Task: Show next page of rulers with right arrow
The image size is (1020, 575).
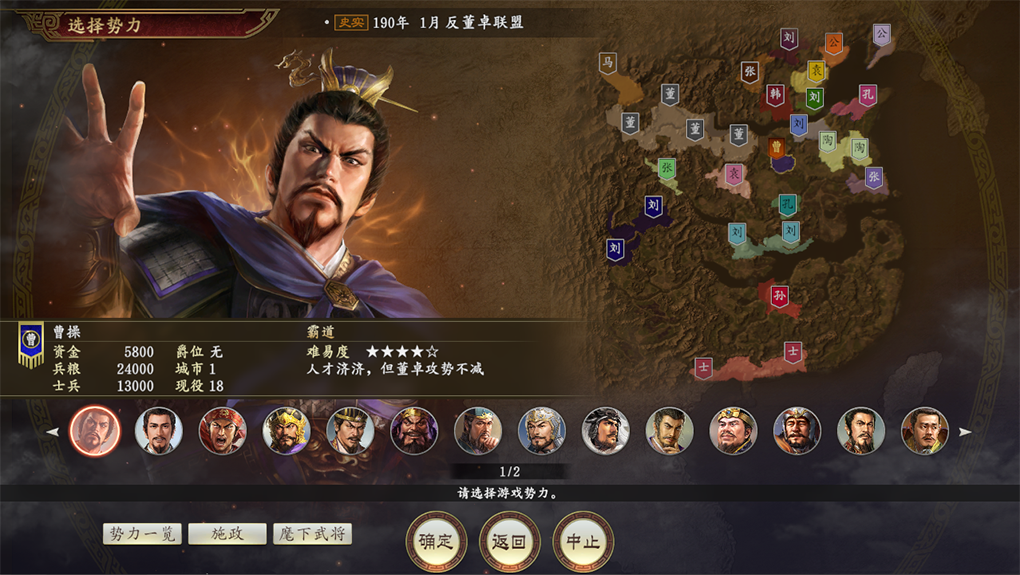Action: tap(965, 431)
